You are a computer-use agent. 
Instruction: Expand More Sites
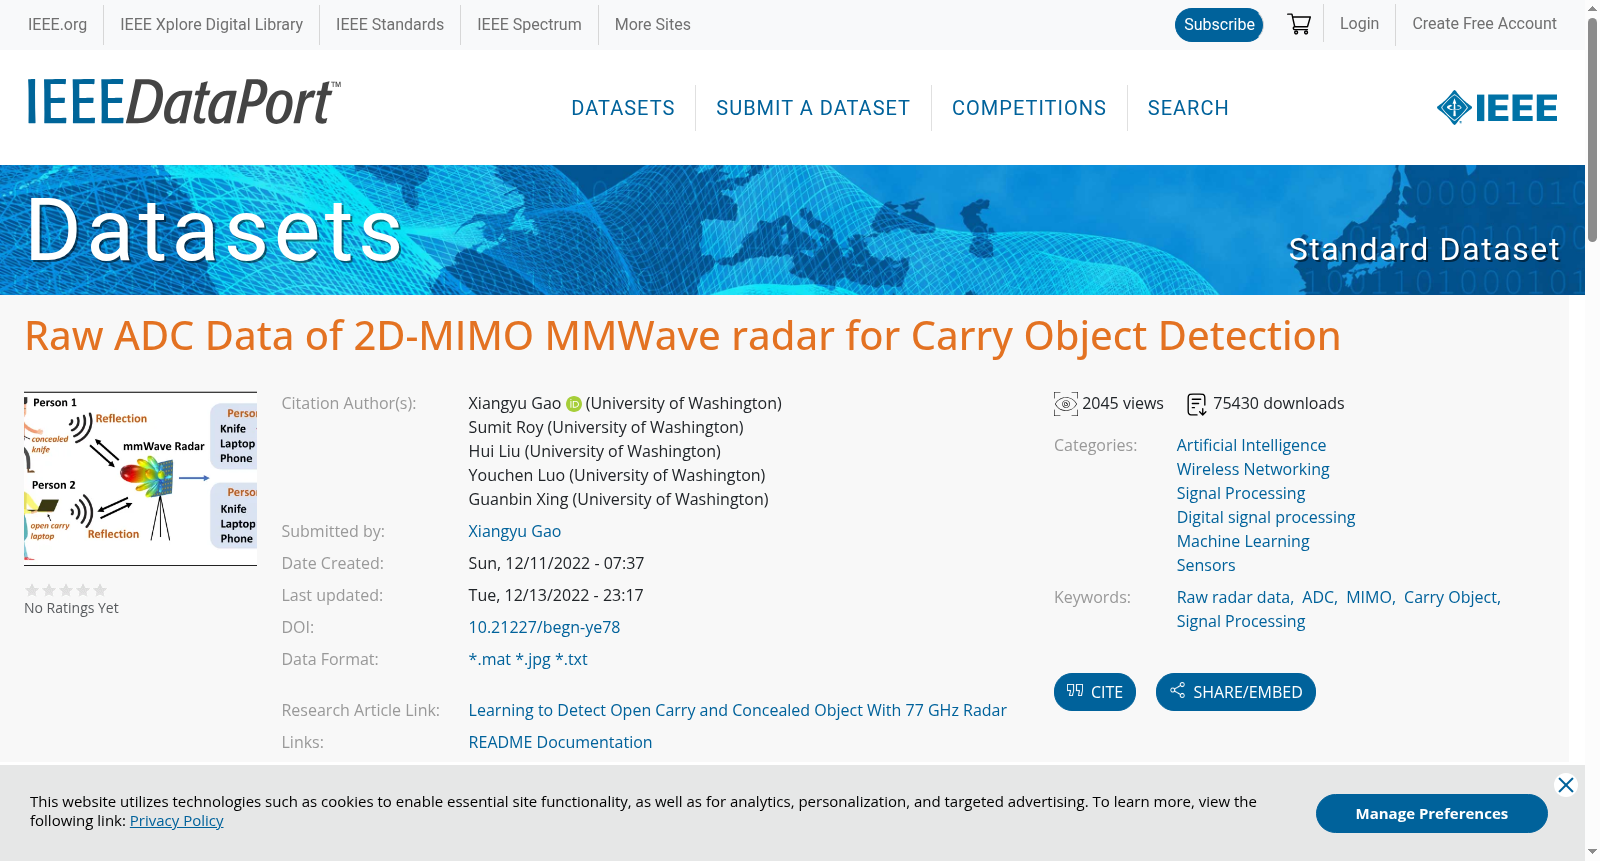652,24
